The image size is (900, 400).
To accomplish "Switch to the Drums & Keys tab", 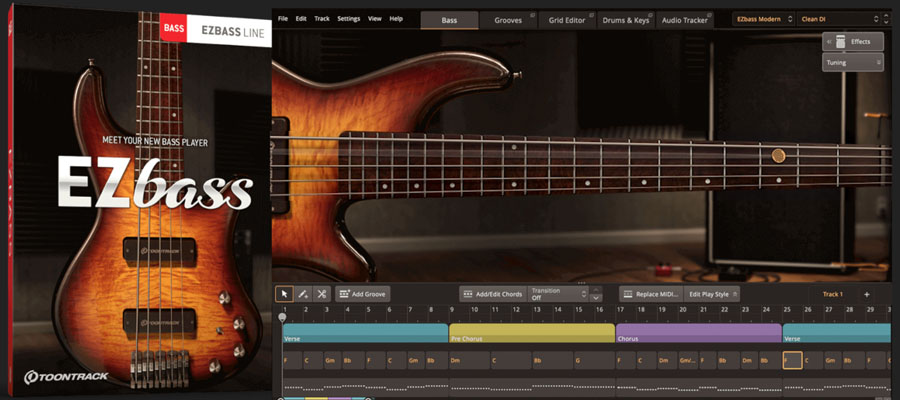I will [626, 20].
